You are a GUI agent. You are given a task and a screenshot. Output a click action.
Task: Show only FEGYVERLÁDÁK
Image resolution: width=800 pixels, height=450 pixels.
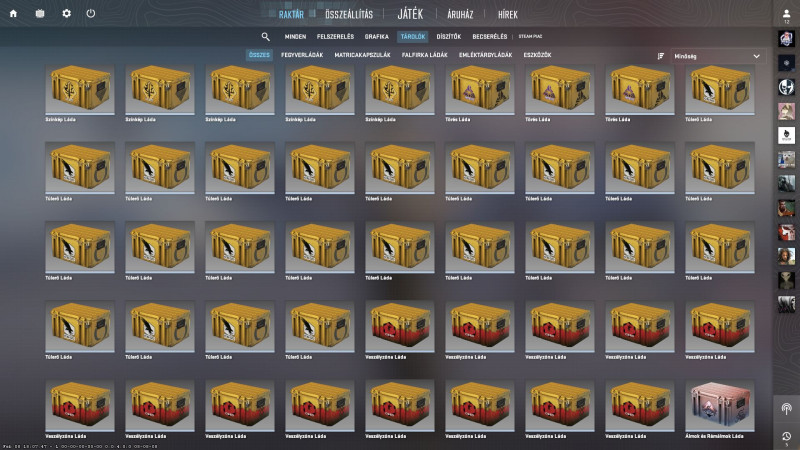(302, 55)
